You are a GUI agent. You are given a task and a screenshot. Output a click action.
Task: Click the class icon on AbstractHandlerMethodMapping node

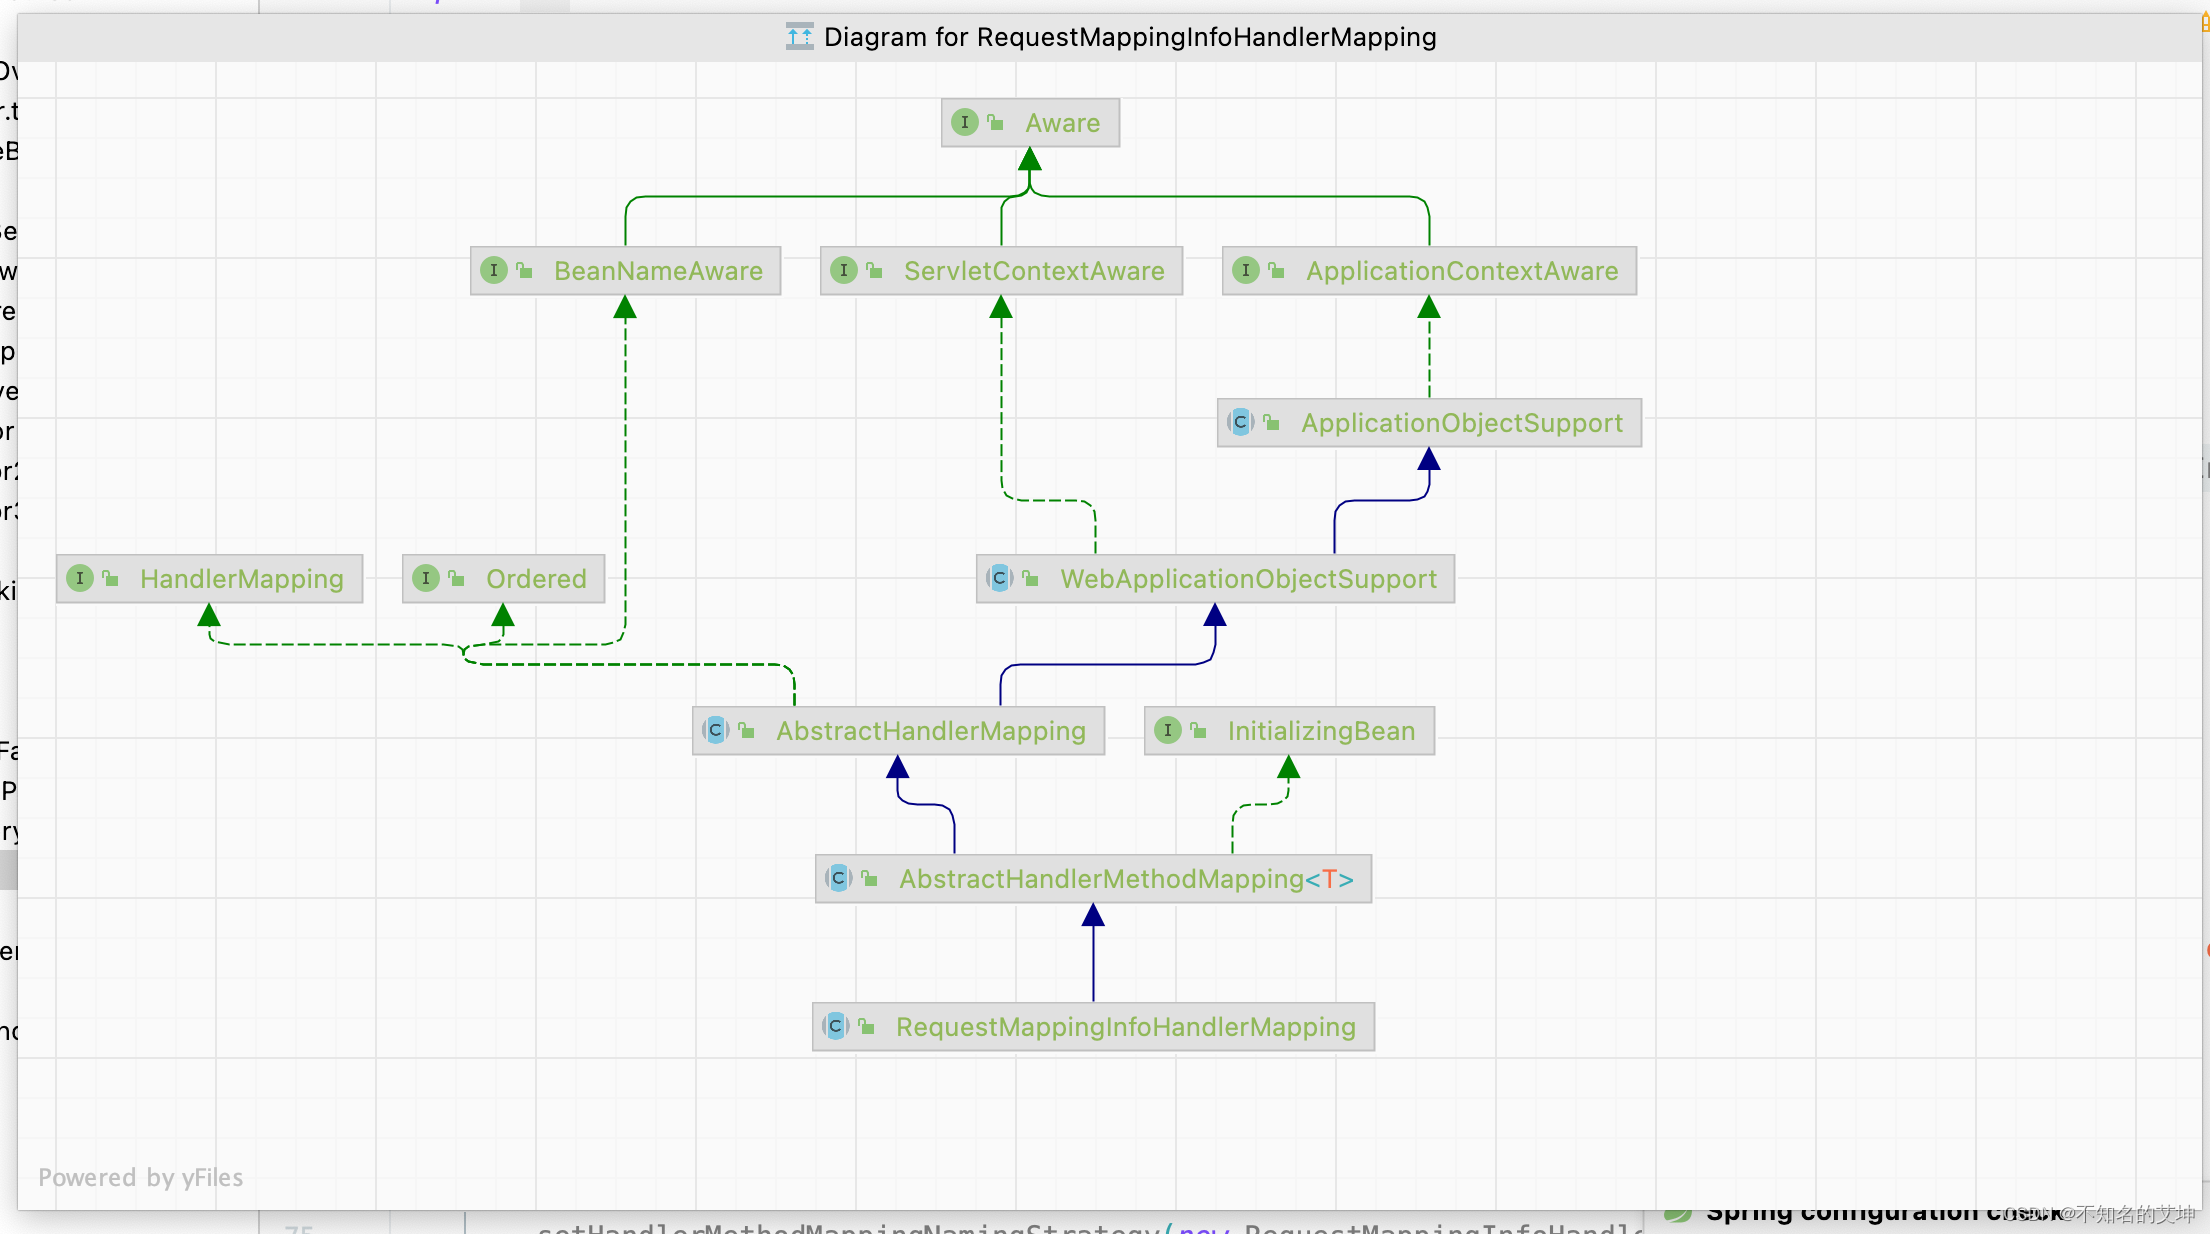tap(838, 879)
